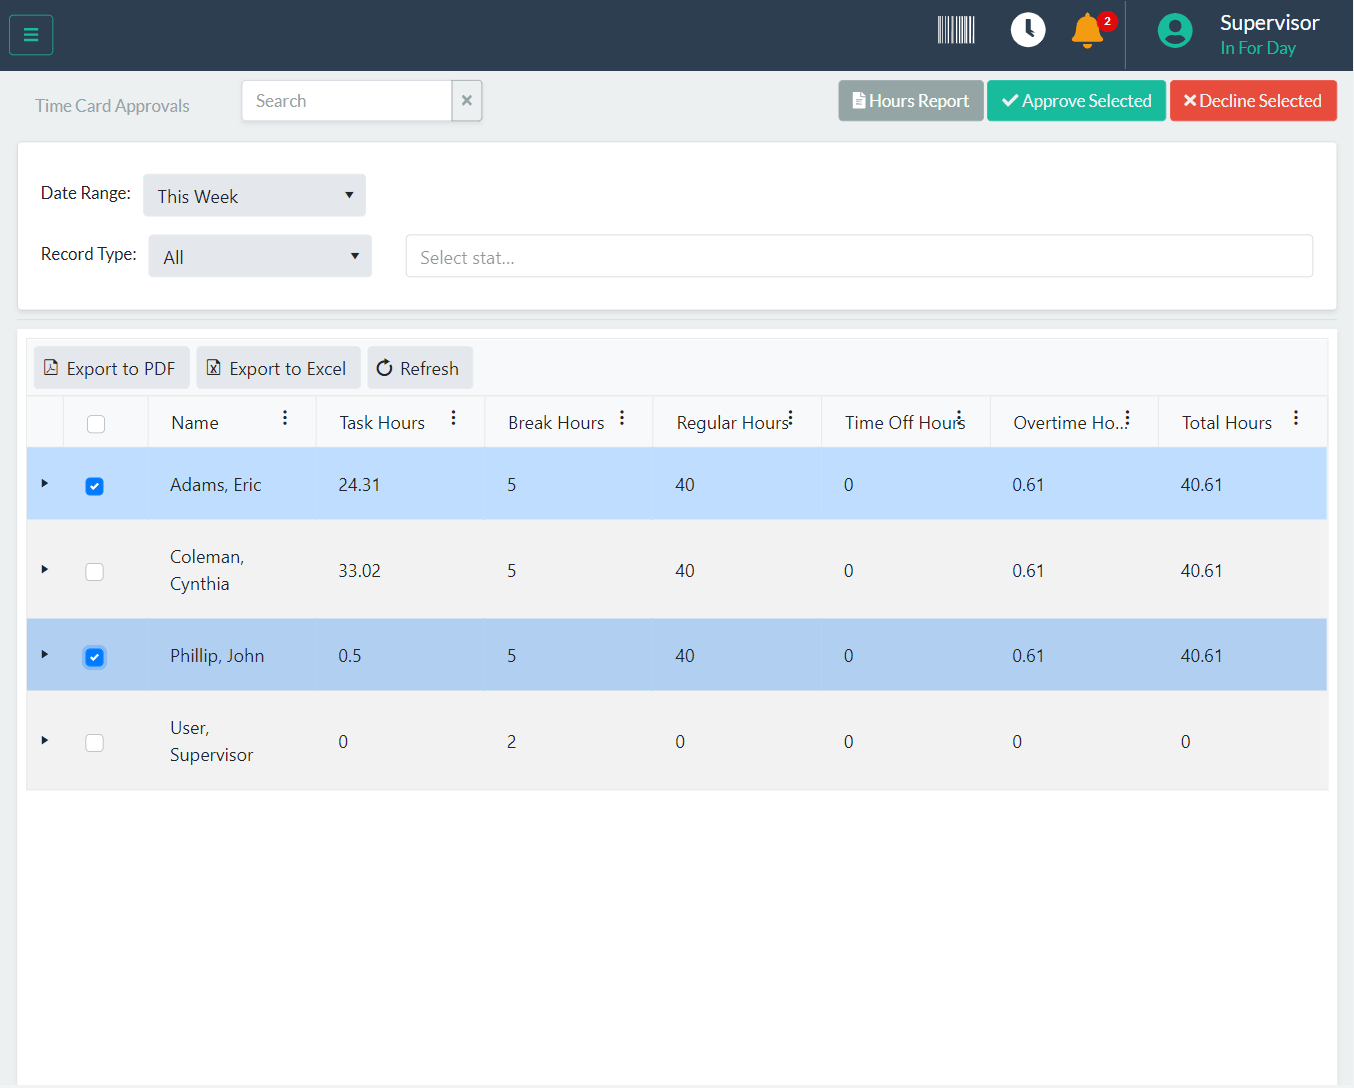Open Time Off Hours column options menu
This screenshot has height=1088, width=1354.
(x=959, y=418)
